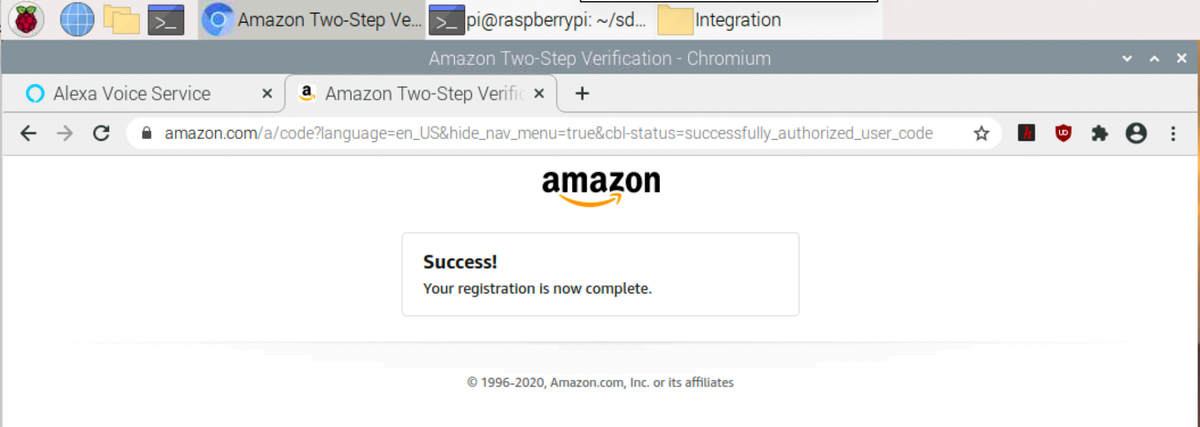The height and width of the screenshot is (427, 1200).
Task: Click the browser forward arrow
Action: [65, 133]
